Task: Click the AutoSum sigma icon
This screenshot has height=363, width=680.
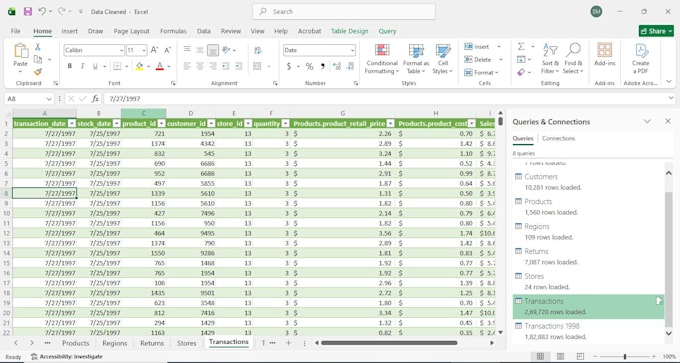Action: [521, 46]
